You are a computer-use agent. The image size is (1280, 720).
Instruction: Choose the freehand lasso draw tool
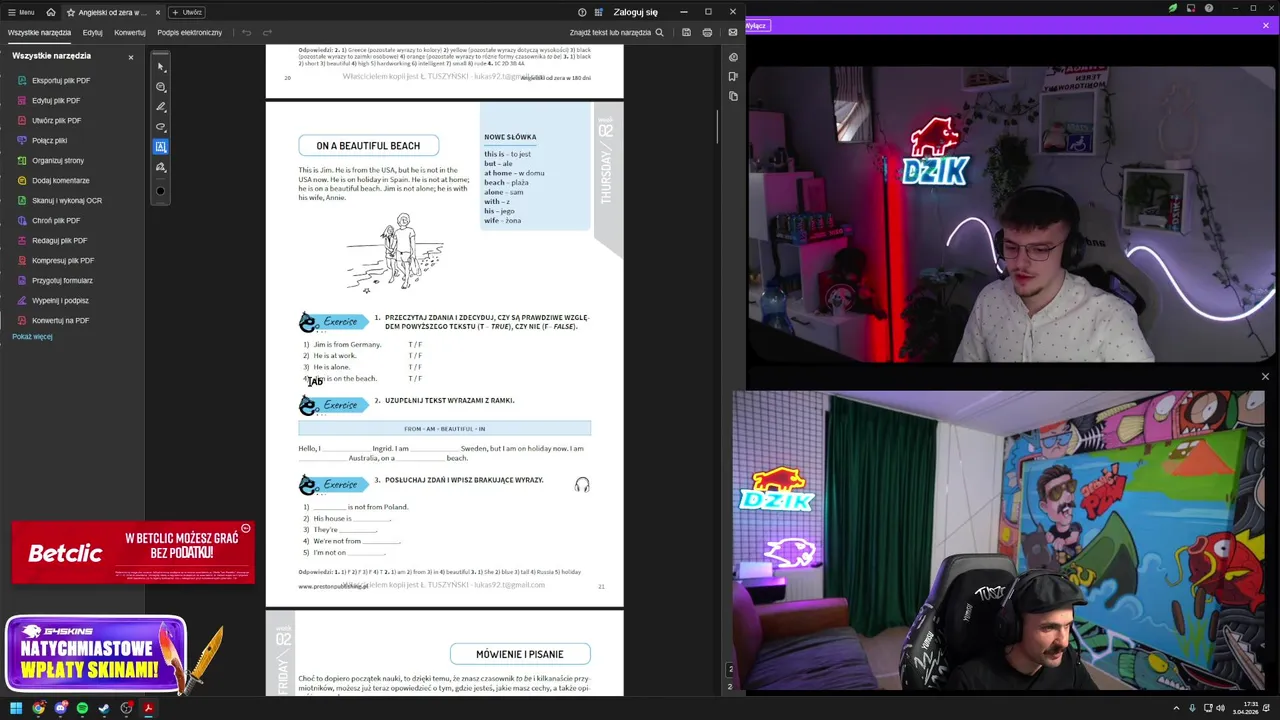pyautogui.click(x=161, y=127)
